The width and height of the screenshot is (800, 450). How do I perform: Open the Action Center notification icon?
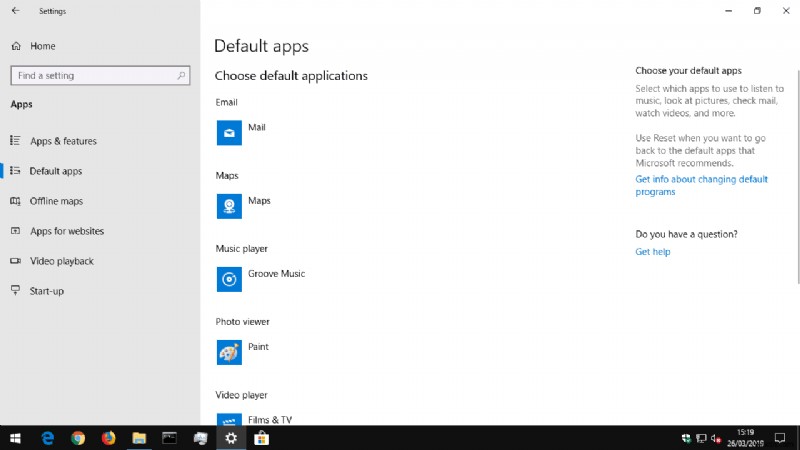click(x=780, y=438)
